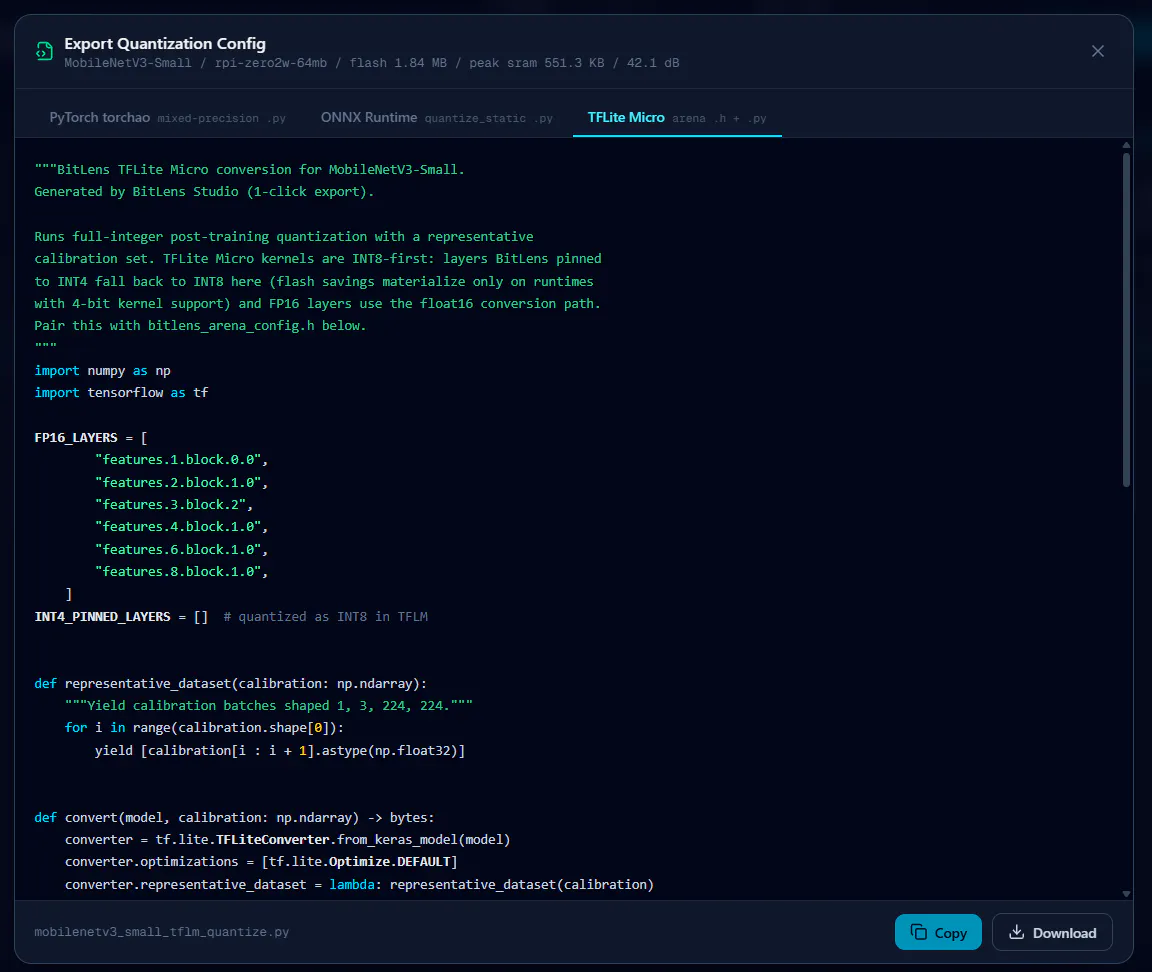The width and height of the screenshot is (1152, 972).
Task: Click the "Yield calibration batches" docstring line
Action: 269,705
